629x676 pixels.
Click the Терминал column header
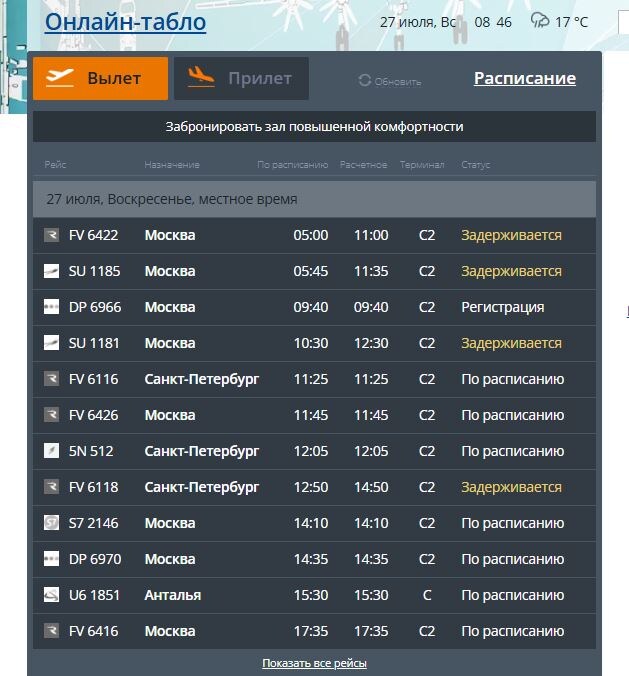pyautogui.click(x=422, y=165)
